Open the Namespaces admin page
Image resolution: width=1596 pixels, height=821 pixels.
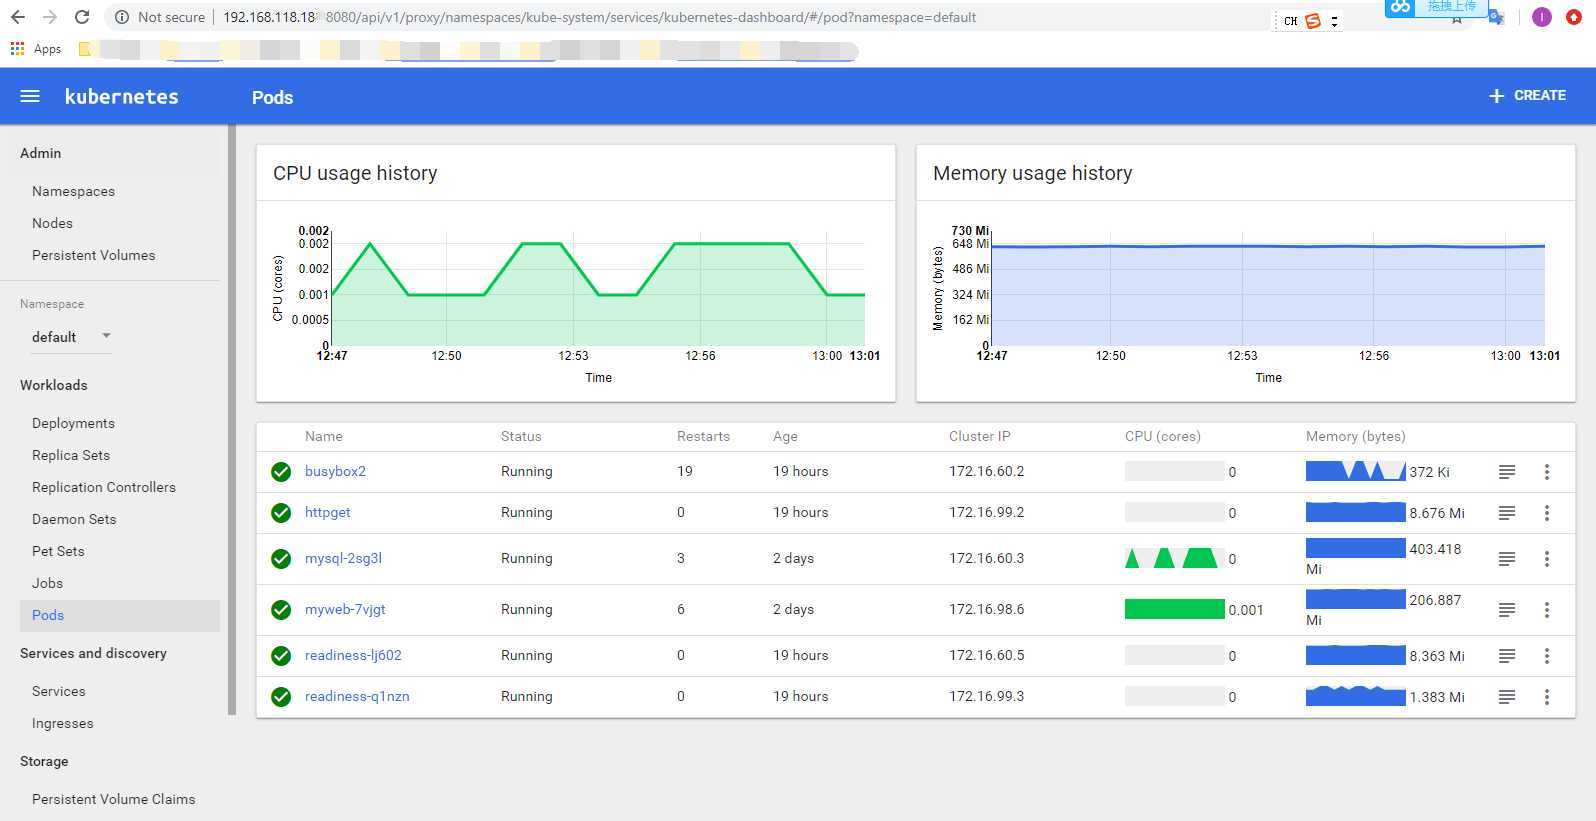[x=73, y=191]
